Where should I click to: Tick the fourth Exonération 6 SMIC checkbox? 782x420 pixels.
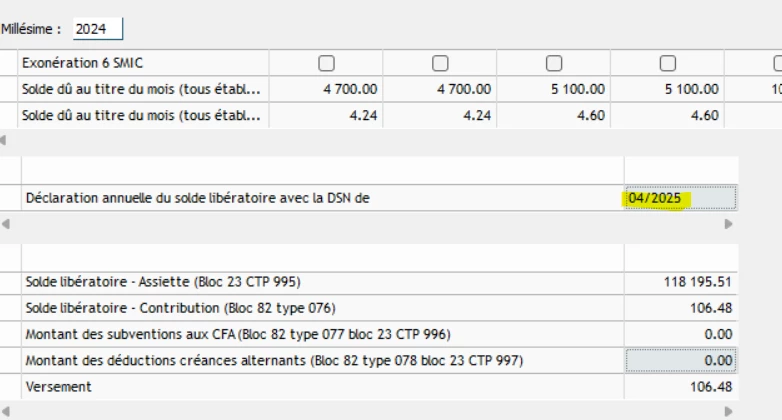pyautogui.click(x=667, y=63)
